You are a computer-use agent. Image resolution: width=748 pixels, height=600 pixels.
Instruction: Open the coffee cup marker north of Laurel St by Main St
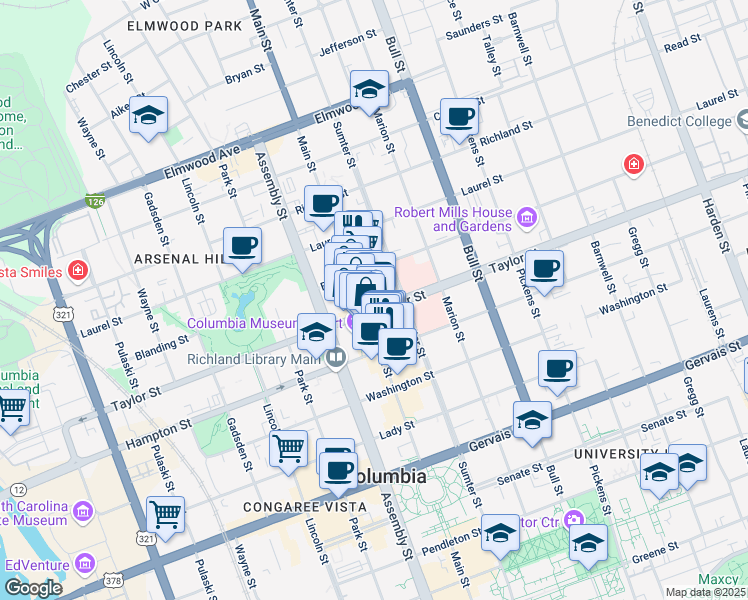point(323,205)
